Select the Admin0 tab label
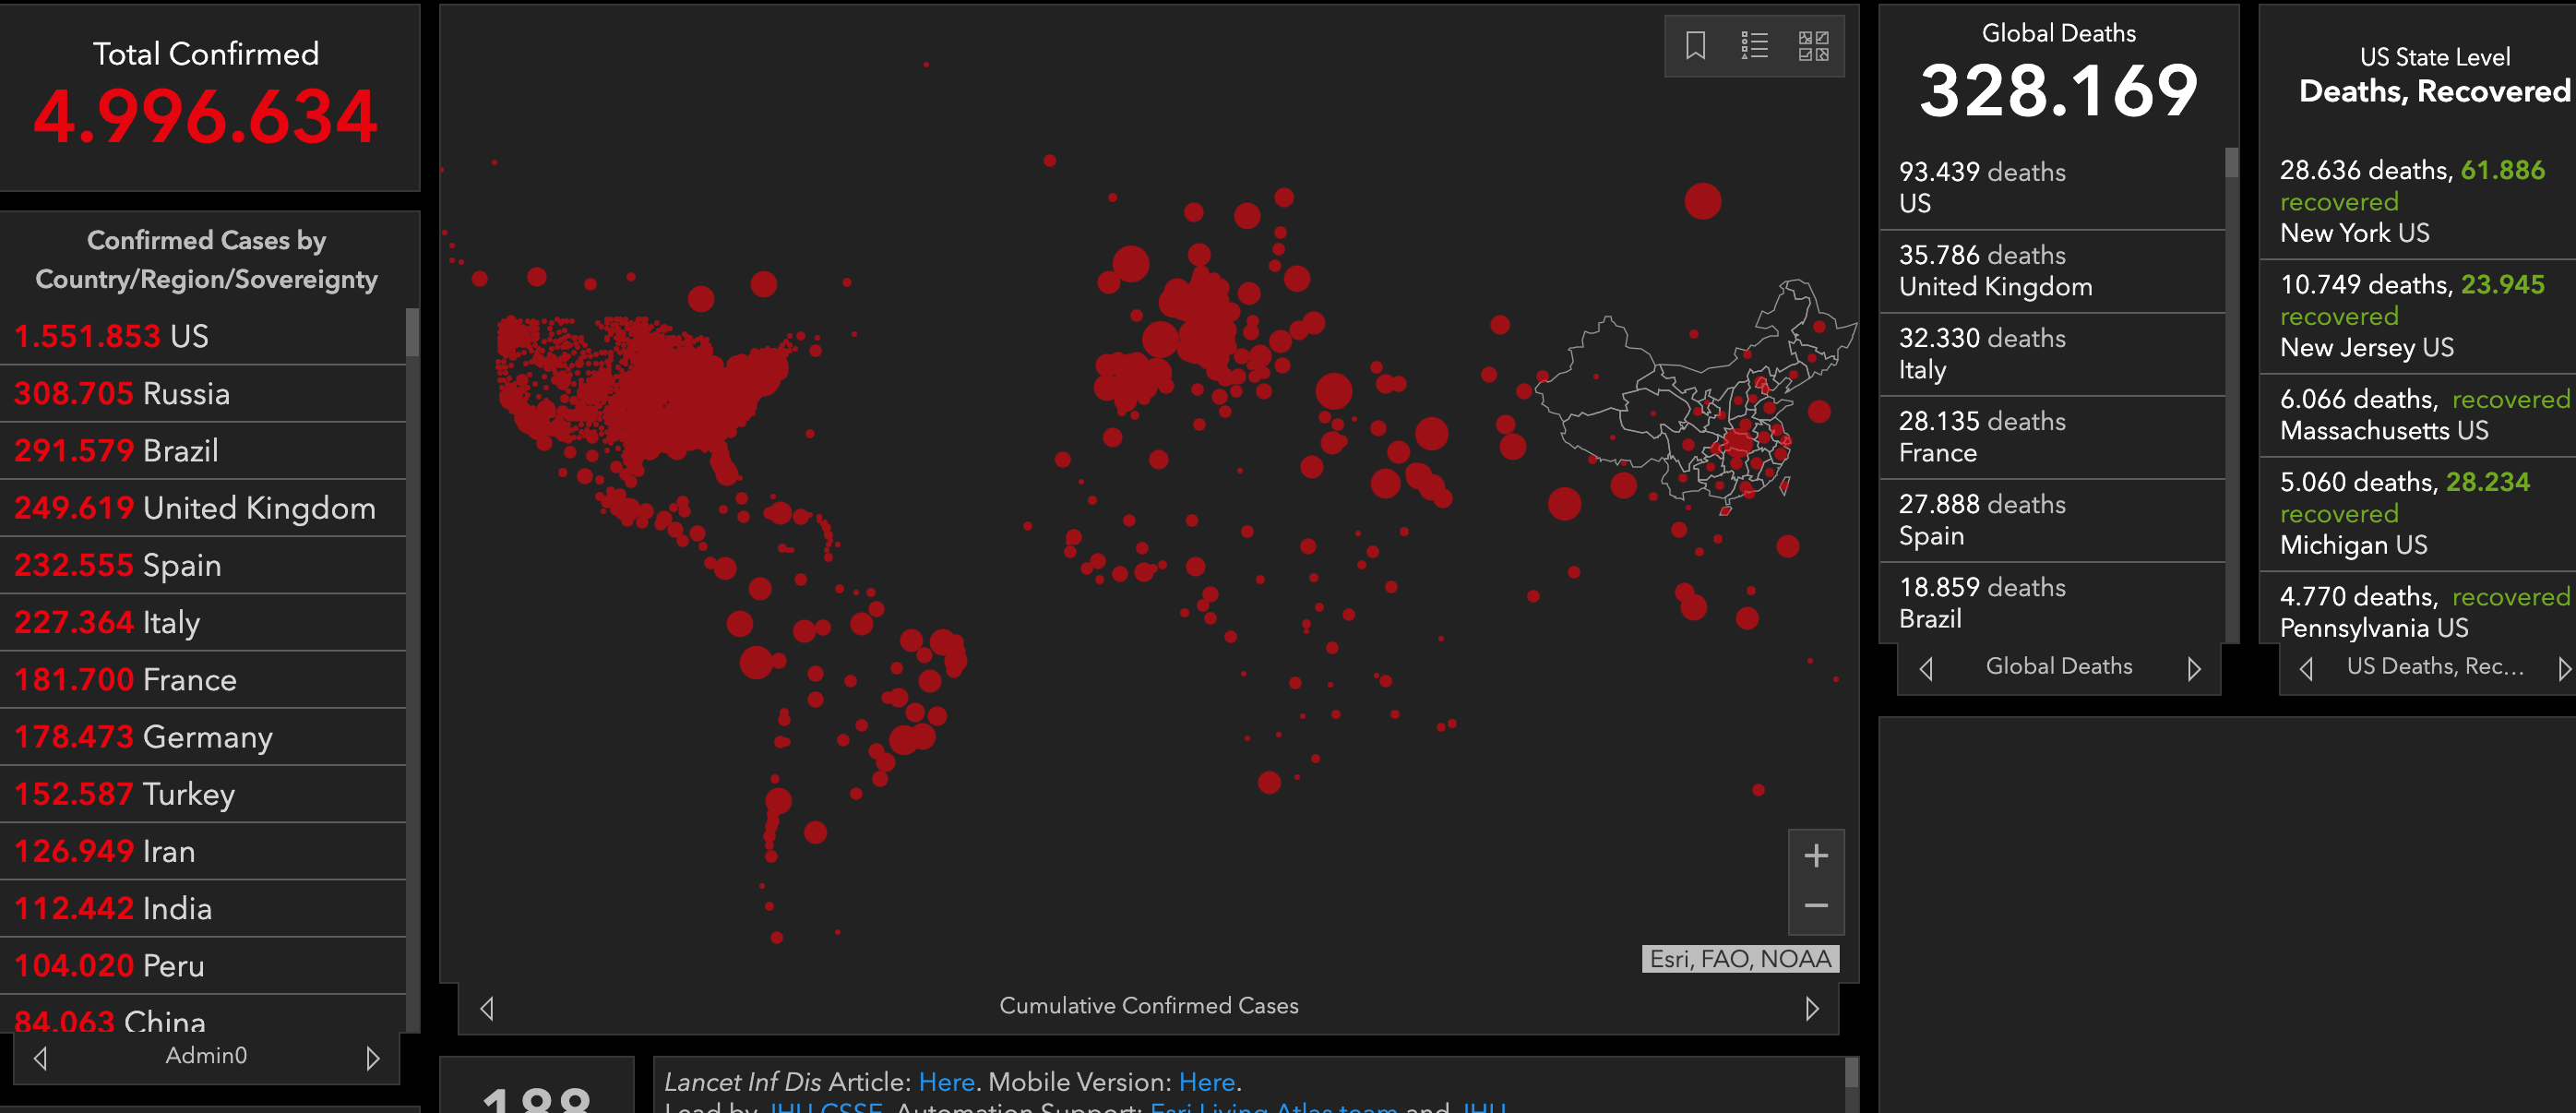The width and height of the screenshot is (2576, 1113). (206, 1056)
